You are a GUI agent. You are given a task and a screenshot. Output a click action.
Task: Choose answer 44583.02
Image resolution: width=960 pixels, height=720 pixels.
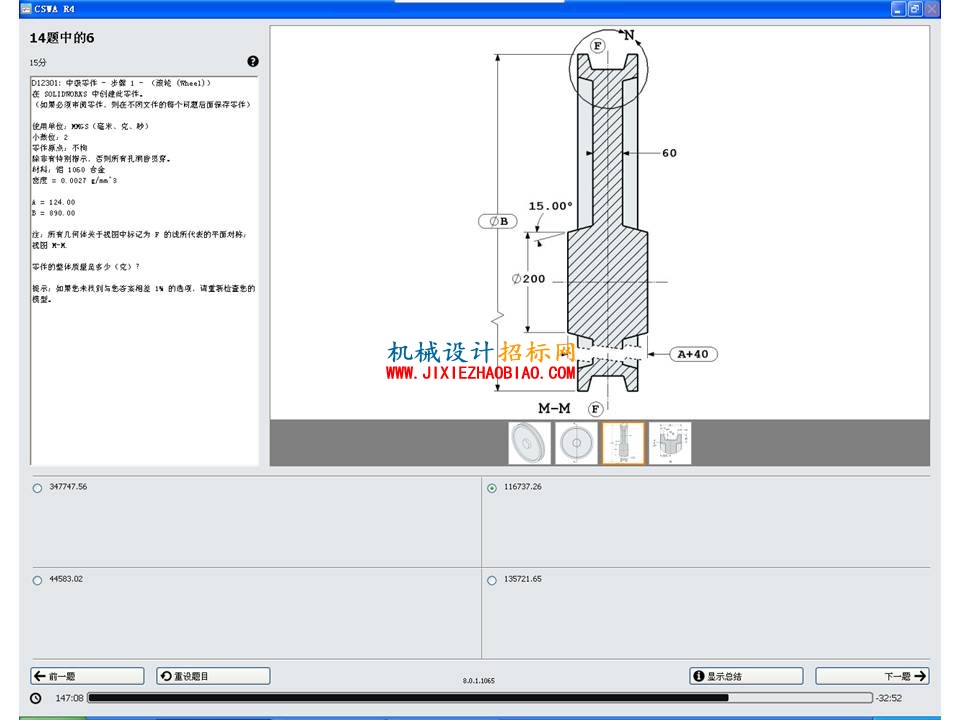37,580
